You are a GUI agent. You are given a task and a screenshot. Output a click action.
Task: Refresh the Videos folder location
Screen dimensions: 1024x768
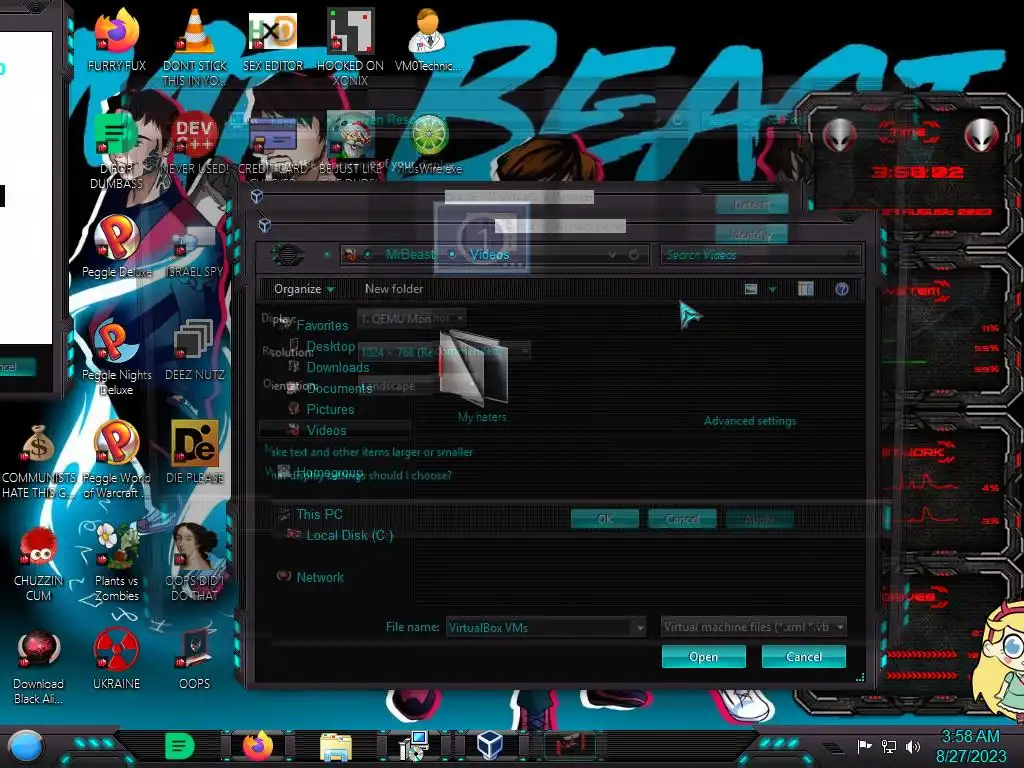coord(633,255)
